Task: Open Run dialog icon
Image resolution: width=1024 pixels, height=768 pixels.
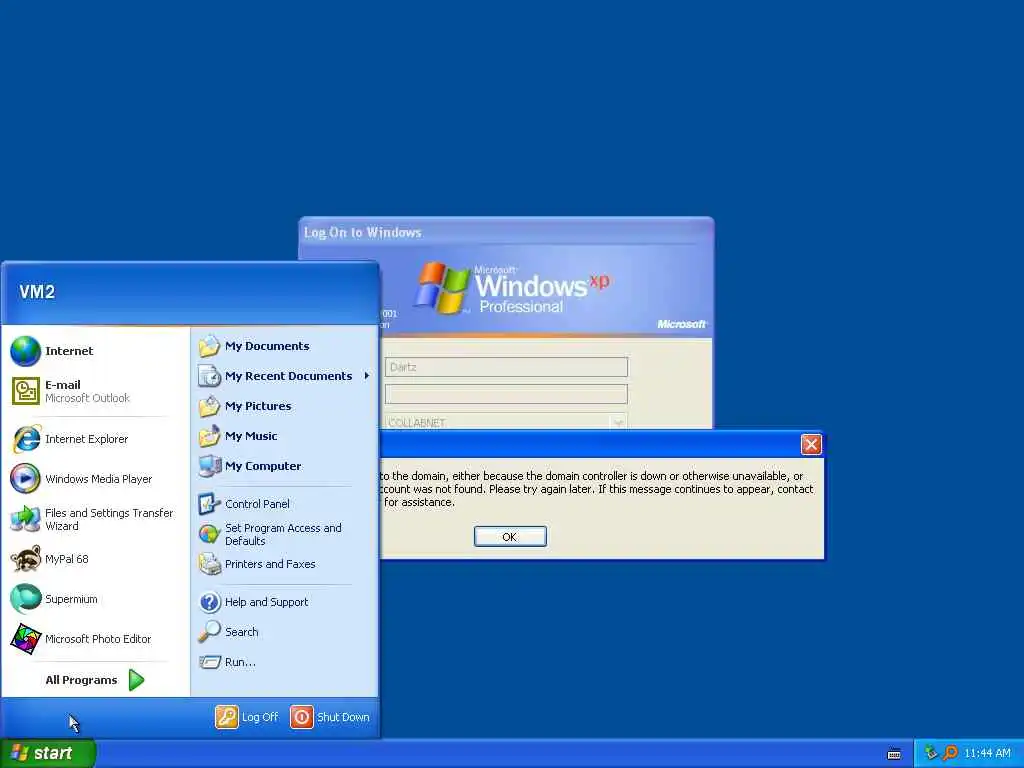Action: click(x=209, y=662)
